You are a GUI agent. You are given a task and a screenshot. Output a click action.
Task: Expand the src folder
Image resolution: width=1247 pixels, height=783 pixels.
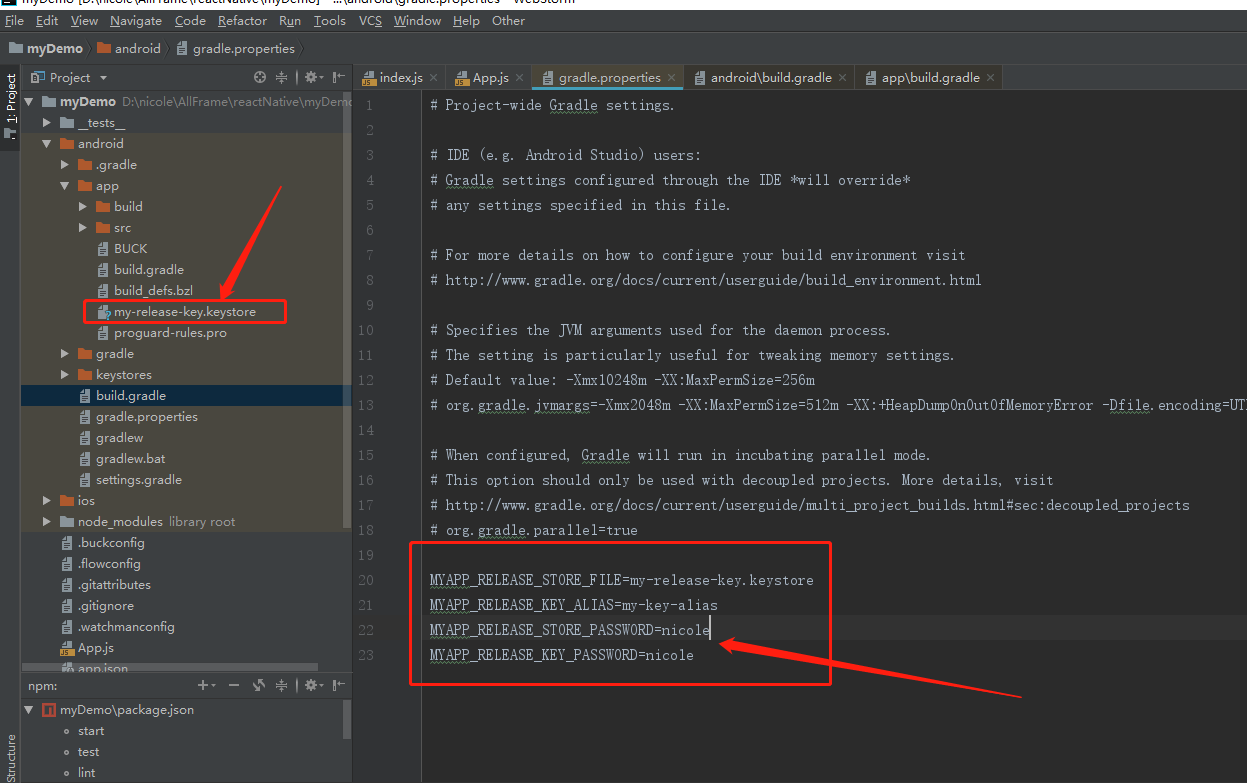coord(83,228)
